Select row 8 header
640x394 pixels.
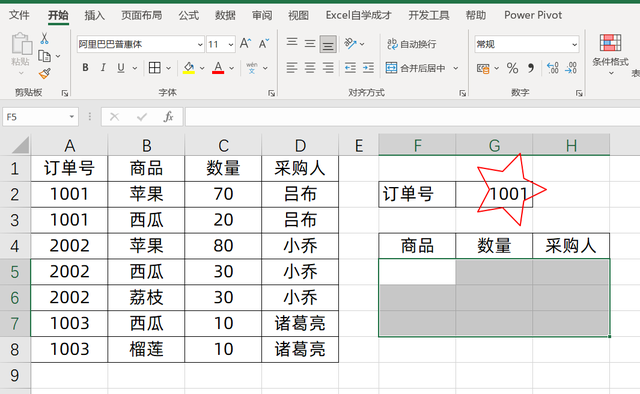click(x=15, y=349)
